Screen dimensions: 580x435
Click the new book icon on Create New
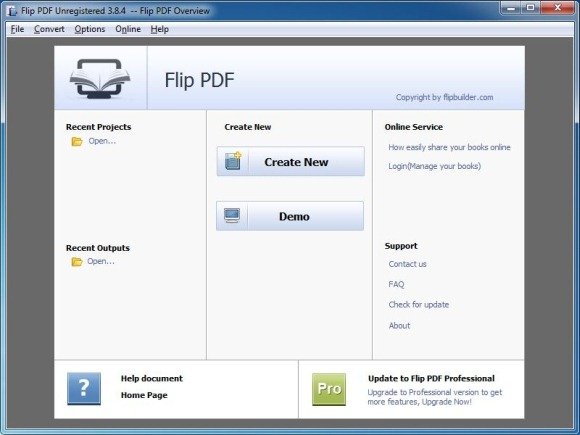233,161
